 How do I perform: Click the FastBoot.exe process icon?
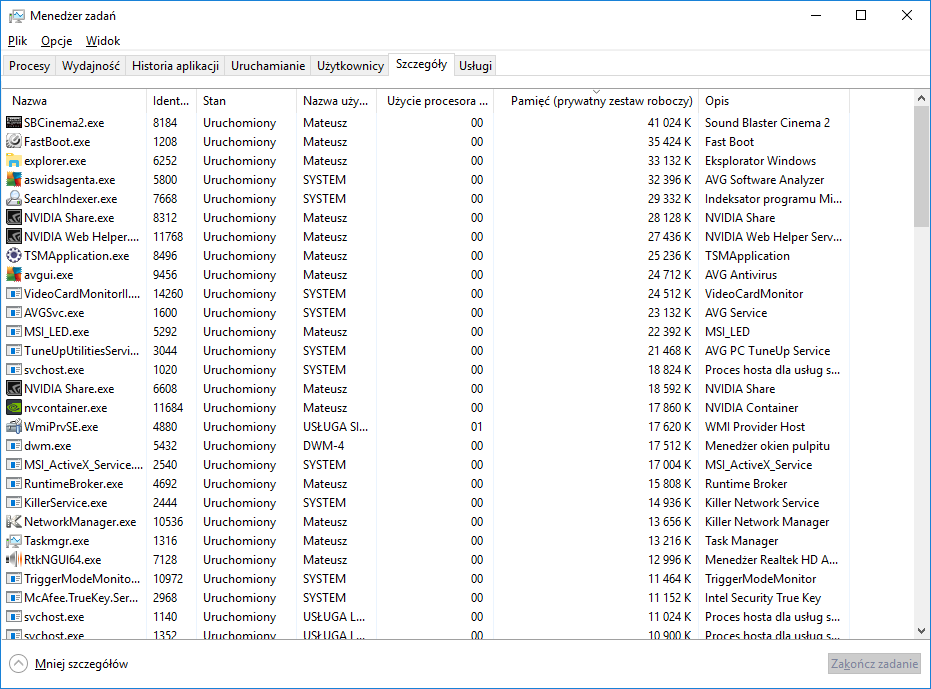pyautogui.click(x=14, y=141)
